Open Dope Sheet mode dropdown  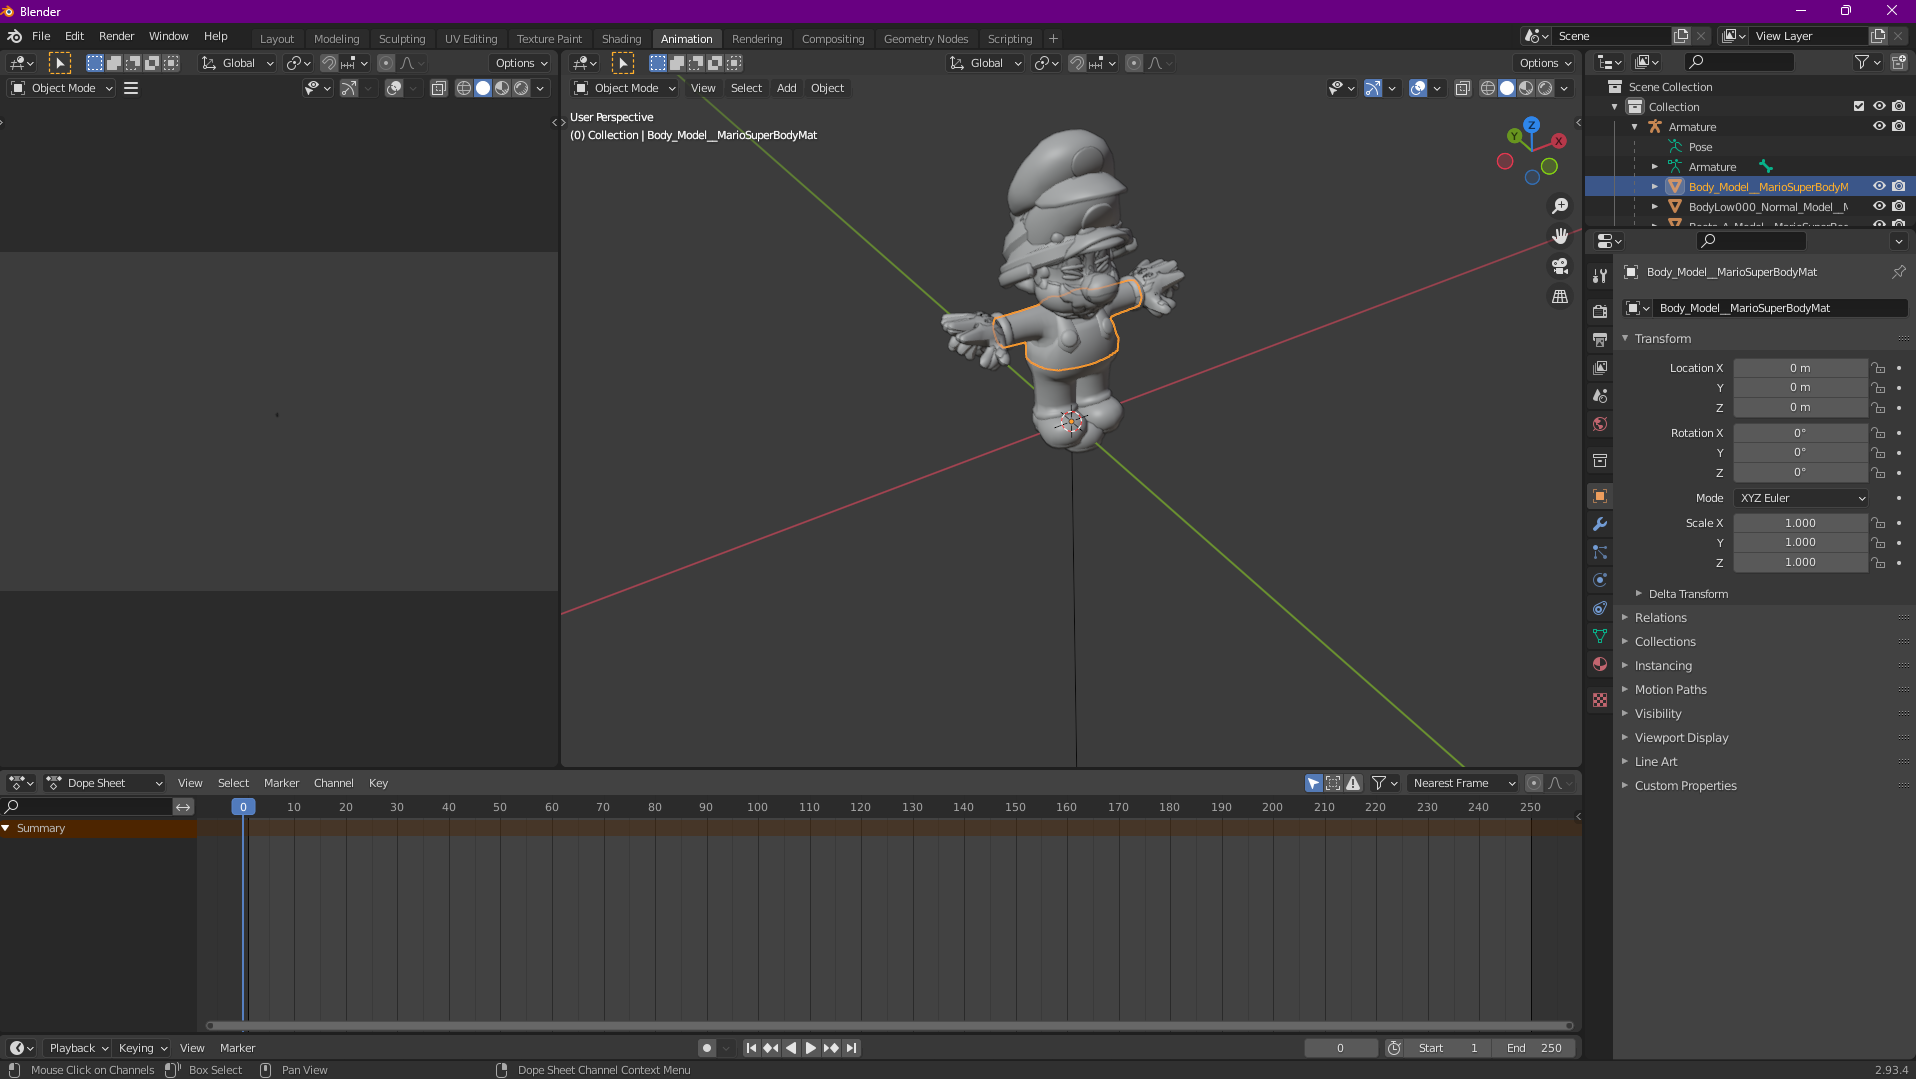(x=104, y=783)
